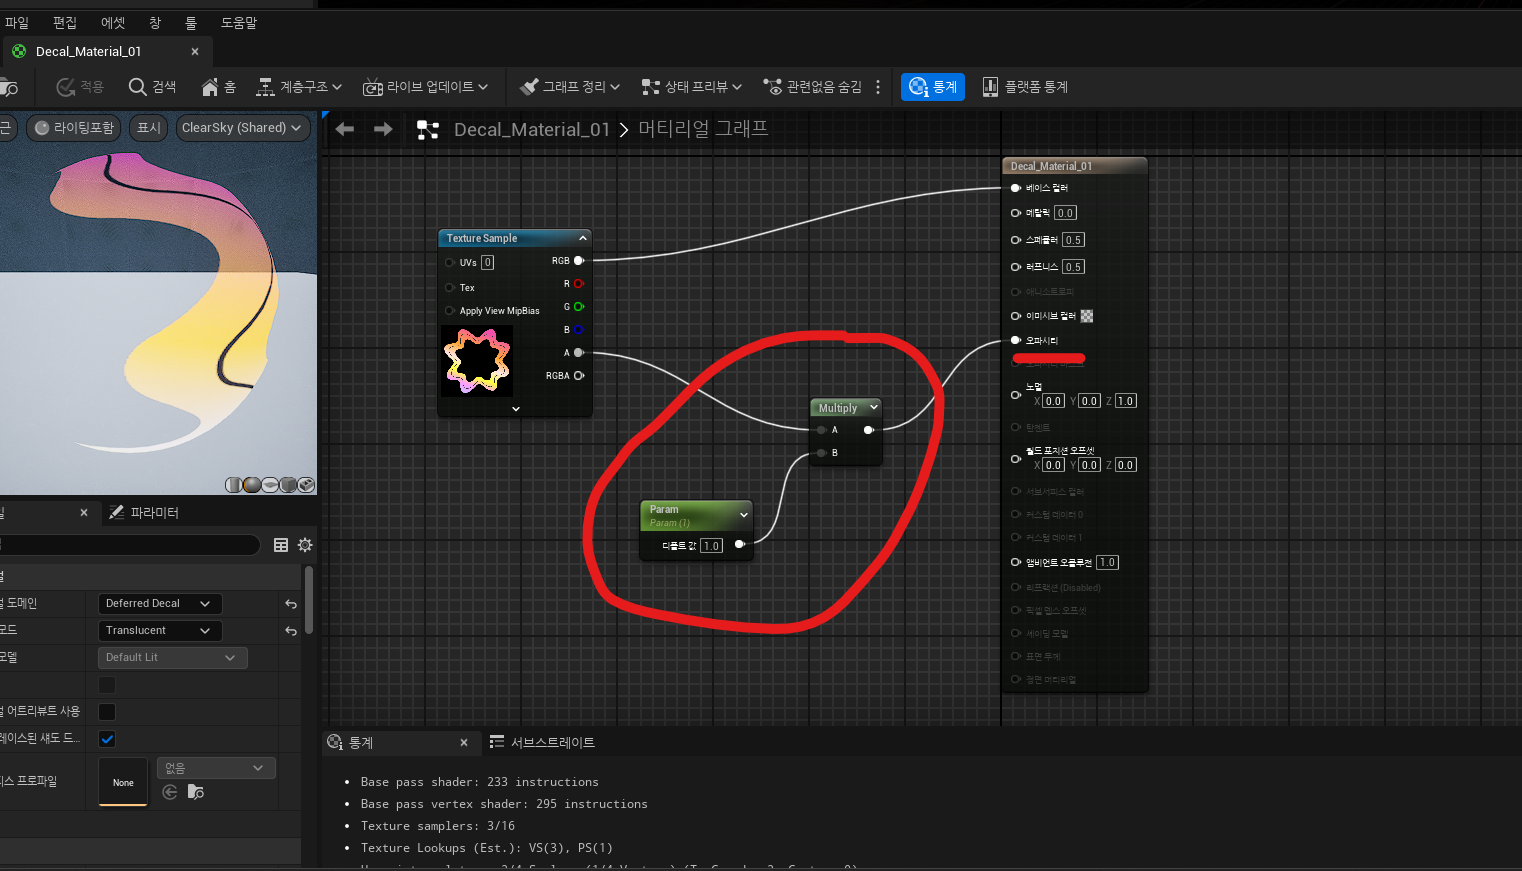Collapse the Texture Sample node arrow

tap(583, 238)
